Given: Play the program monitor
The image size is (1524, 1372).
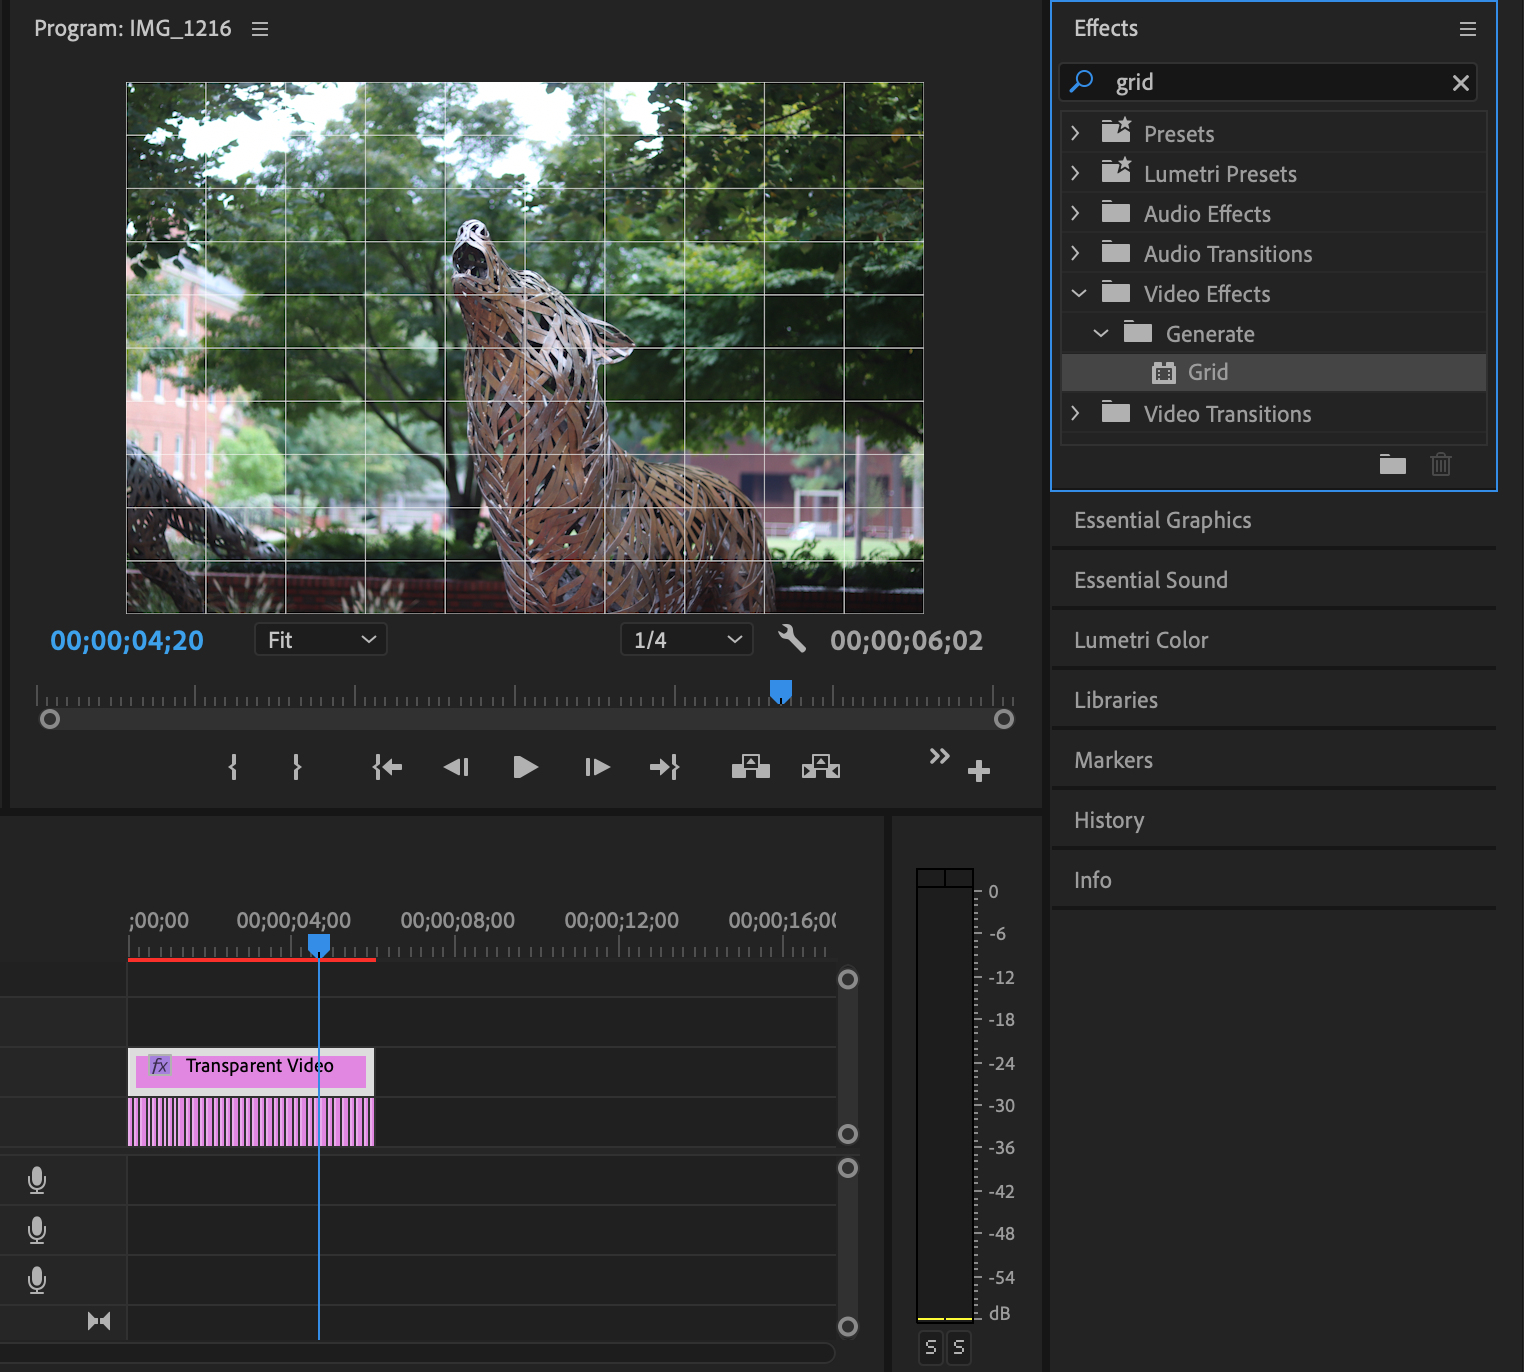Looking at the screenshot, I should pos(525,767).
